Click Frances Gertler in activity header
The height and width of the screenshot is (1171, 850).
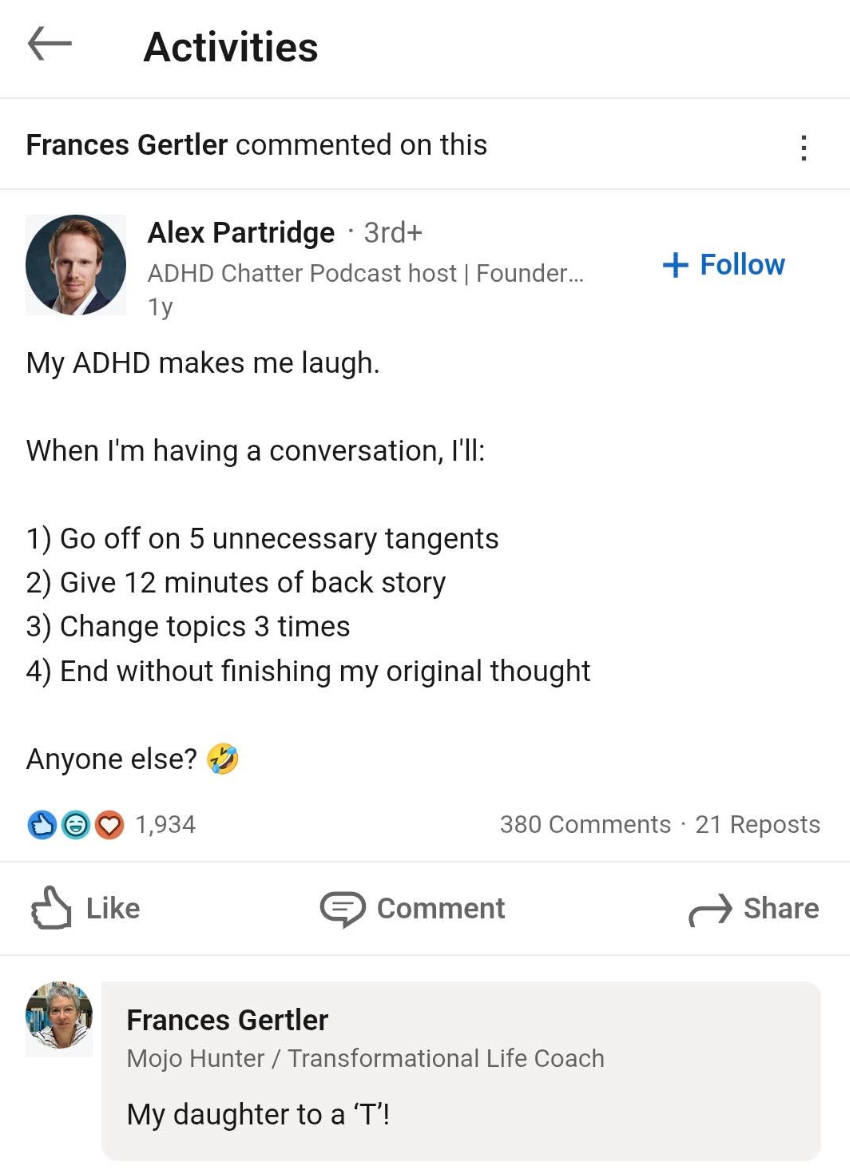127,145
